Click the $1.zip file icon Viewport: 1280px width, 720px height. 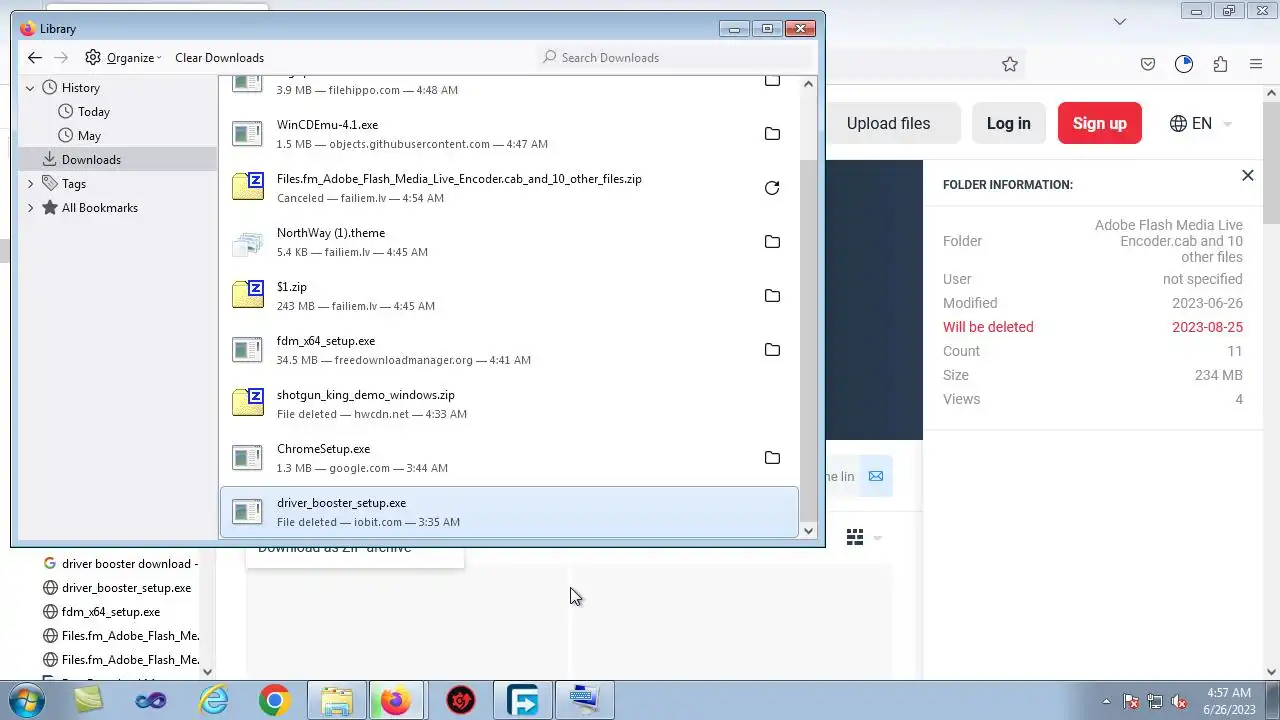[x=248, y=295]
